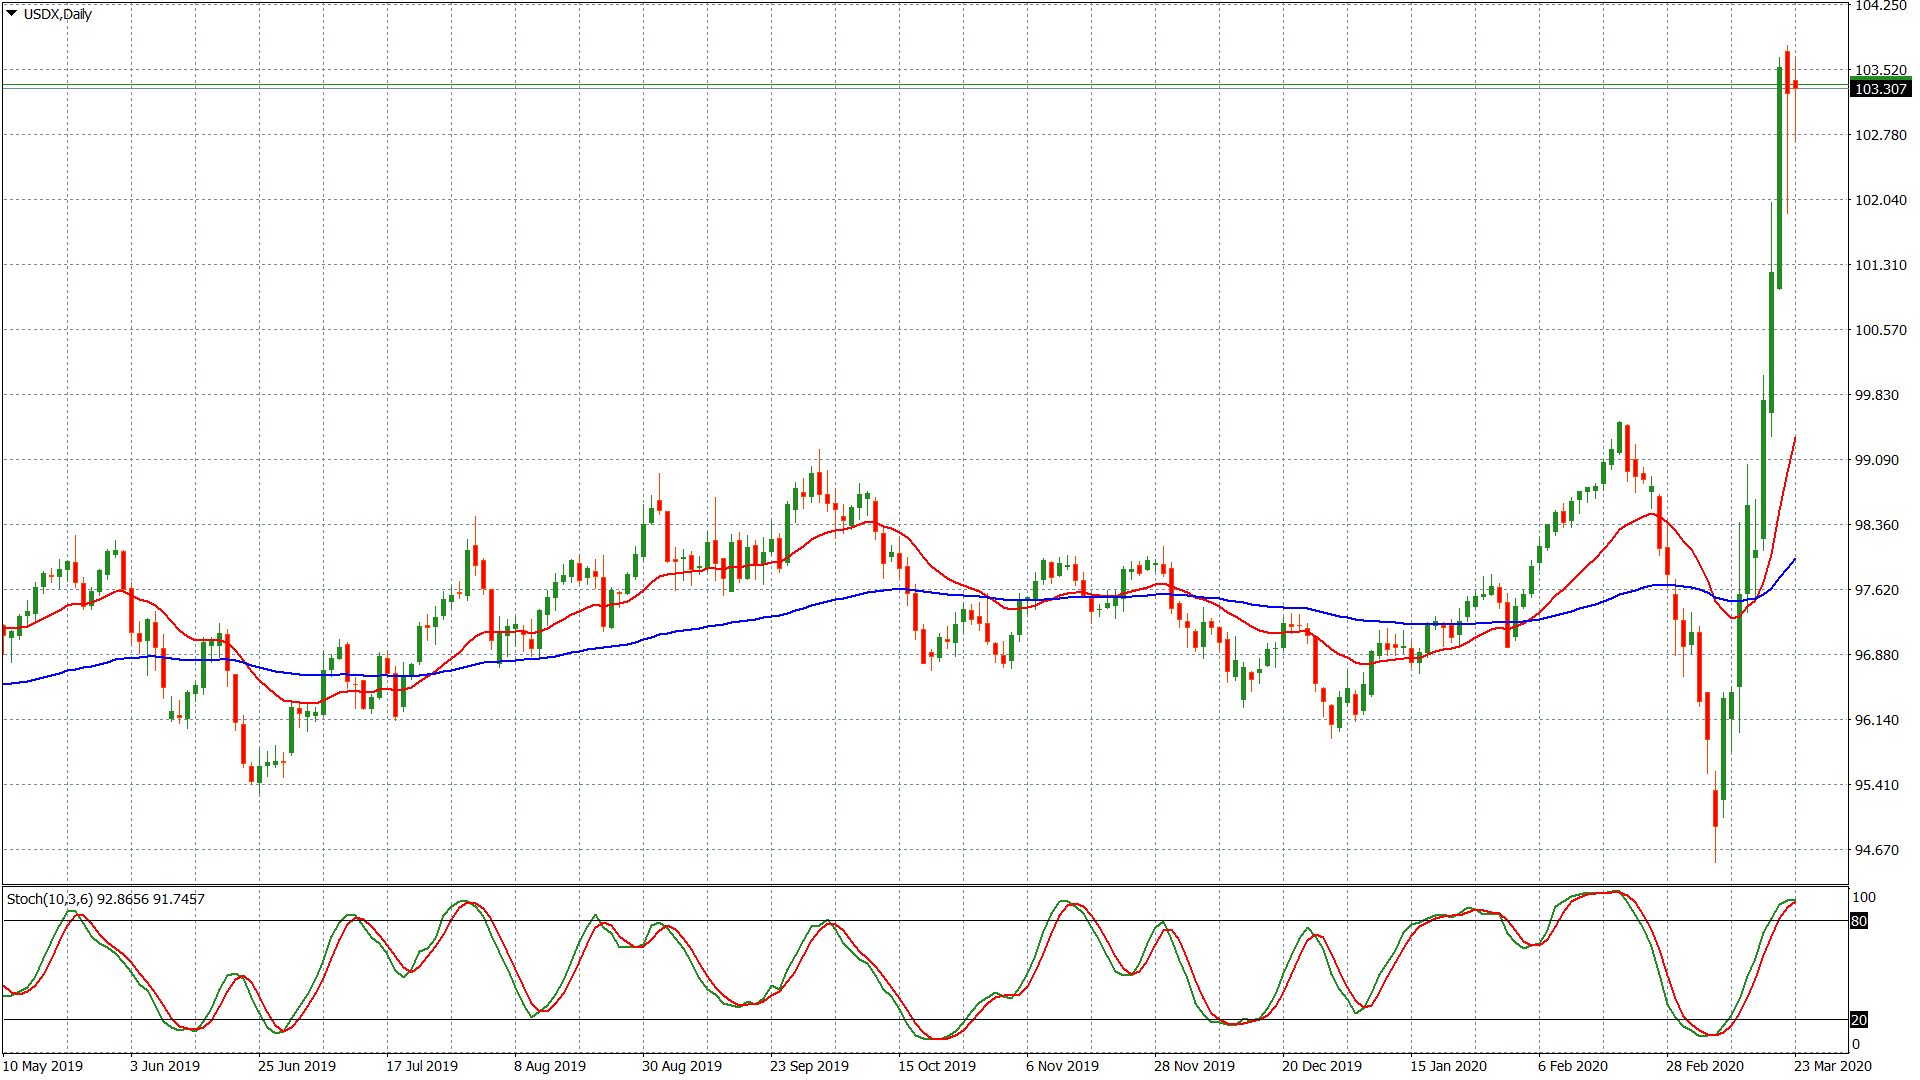1920x1080 pixels.
Task: Select date label 6 Feb 2020
Action: pos(1573,1066)
